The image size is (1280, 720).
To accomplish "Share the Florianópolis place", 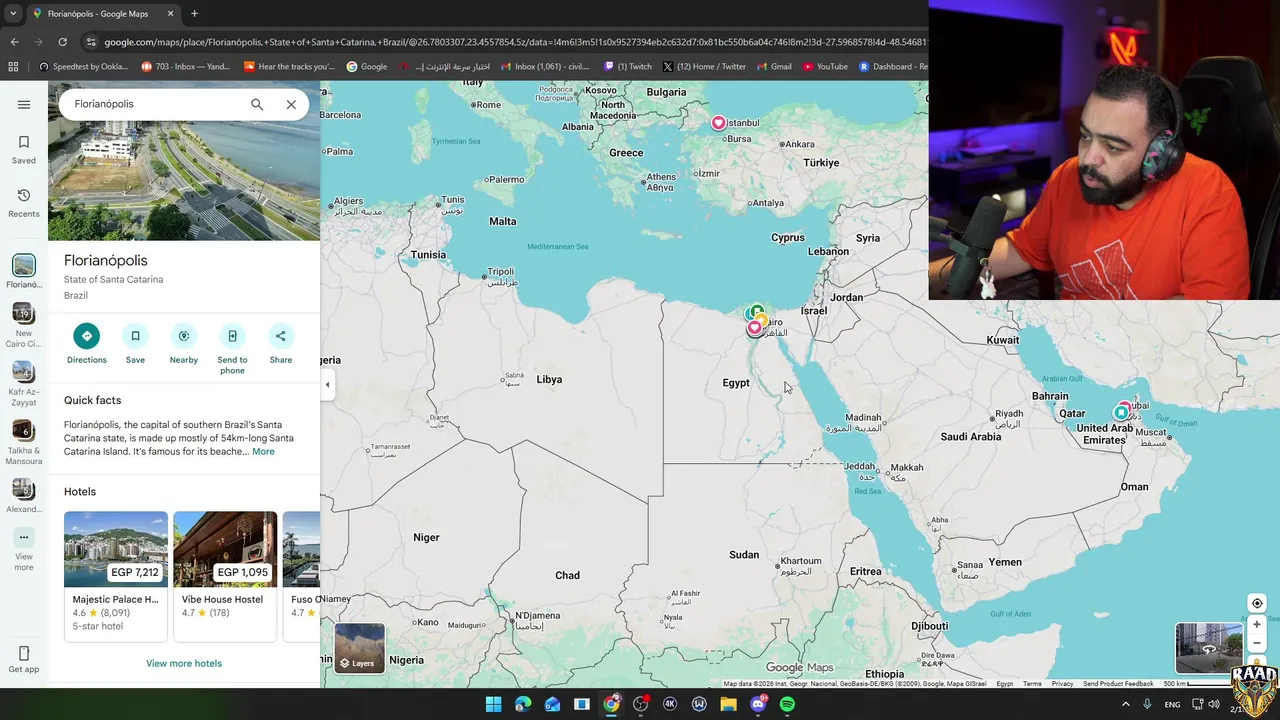I will tap(281, 343).
